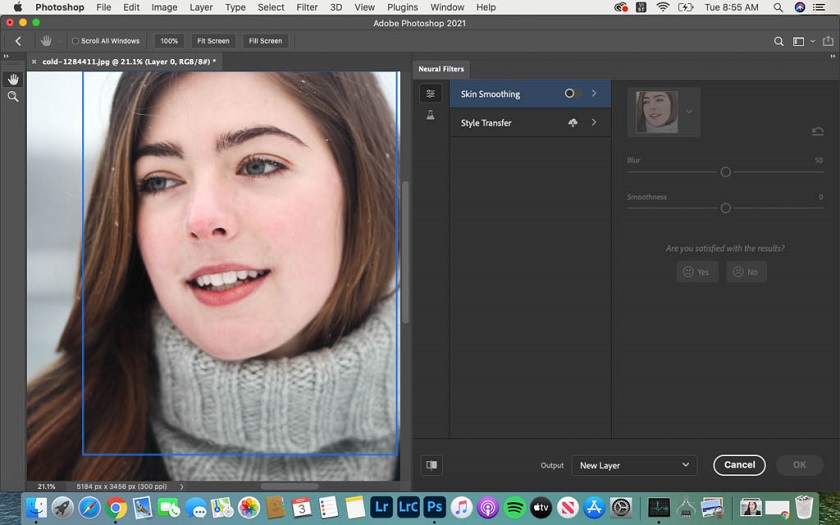Click Creative Cloud menu bar icon

click(621, 8)
